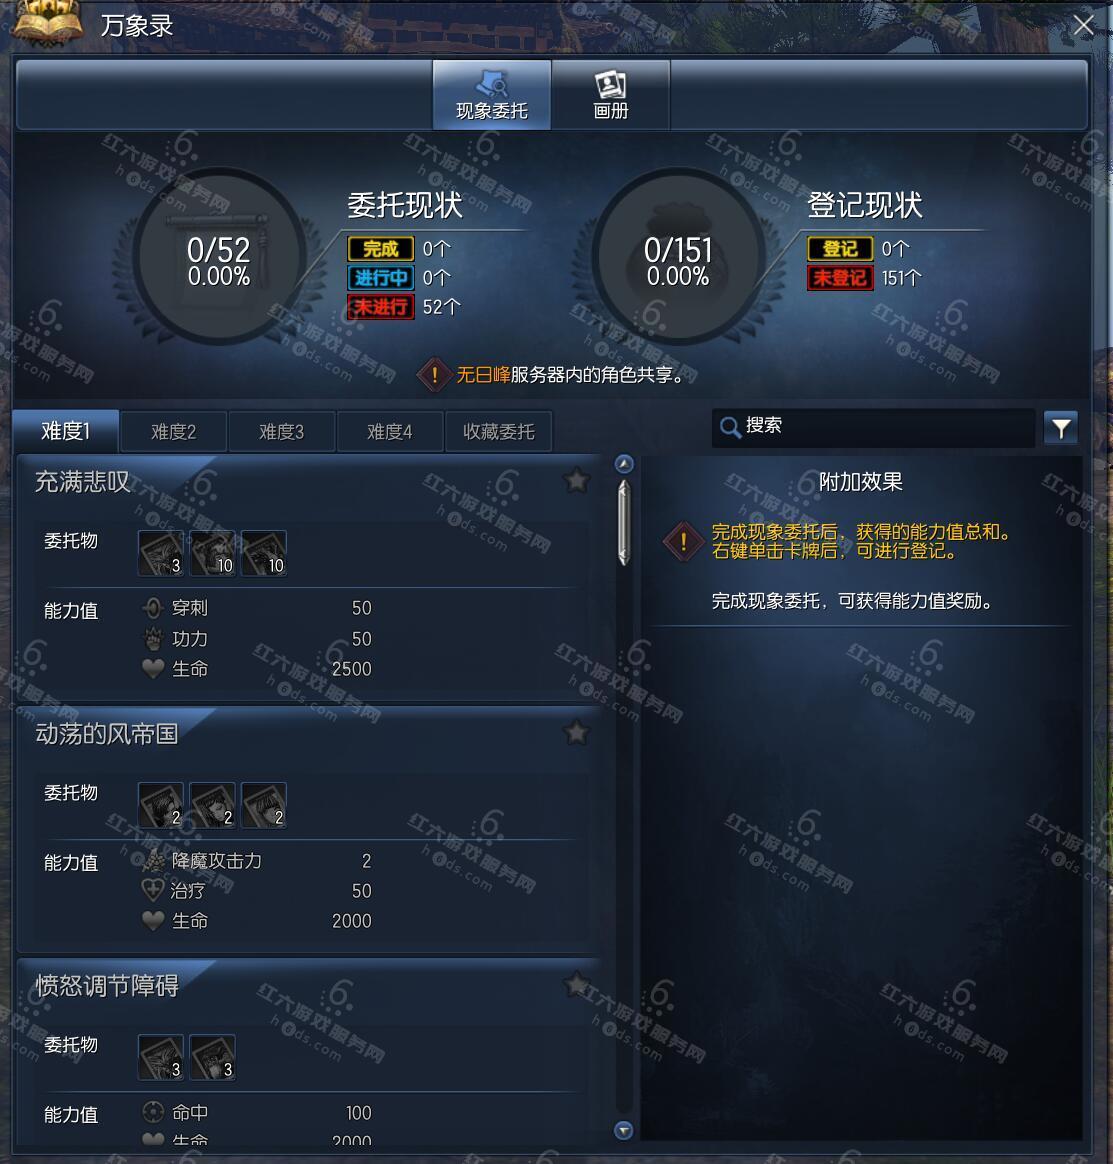Select the third card in 充满悲叹
This screenshot has width=1113, height=1164.
pyautogui.click(x=264, y=553)
